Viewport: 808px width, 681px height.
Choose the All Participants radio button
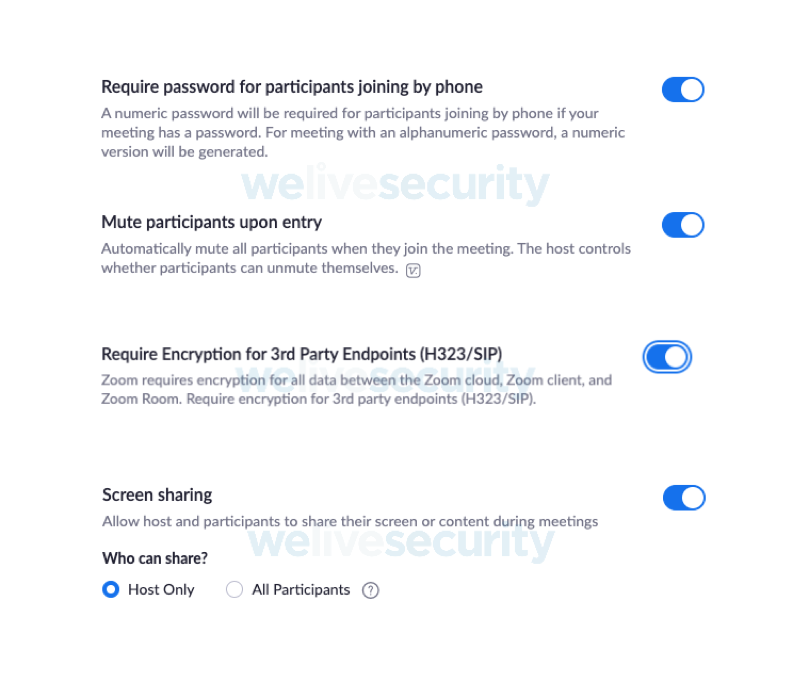pos(234,589)
